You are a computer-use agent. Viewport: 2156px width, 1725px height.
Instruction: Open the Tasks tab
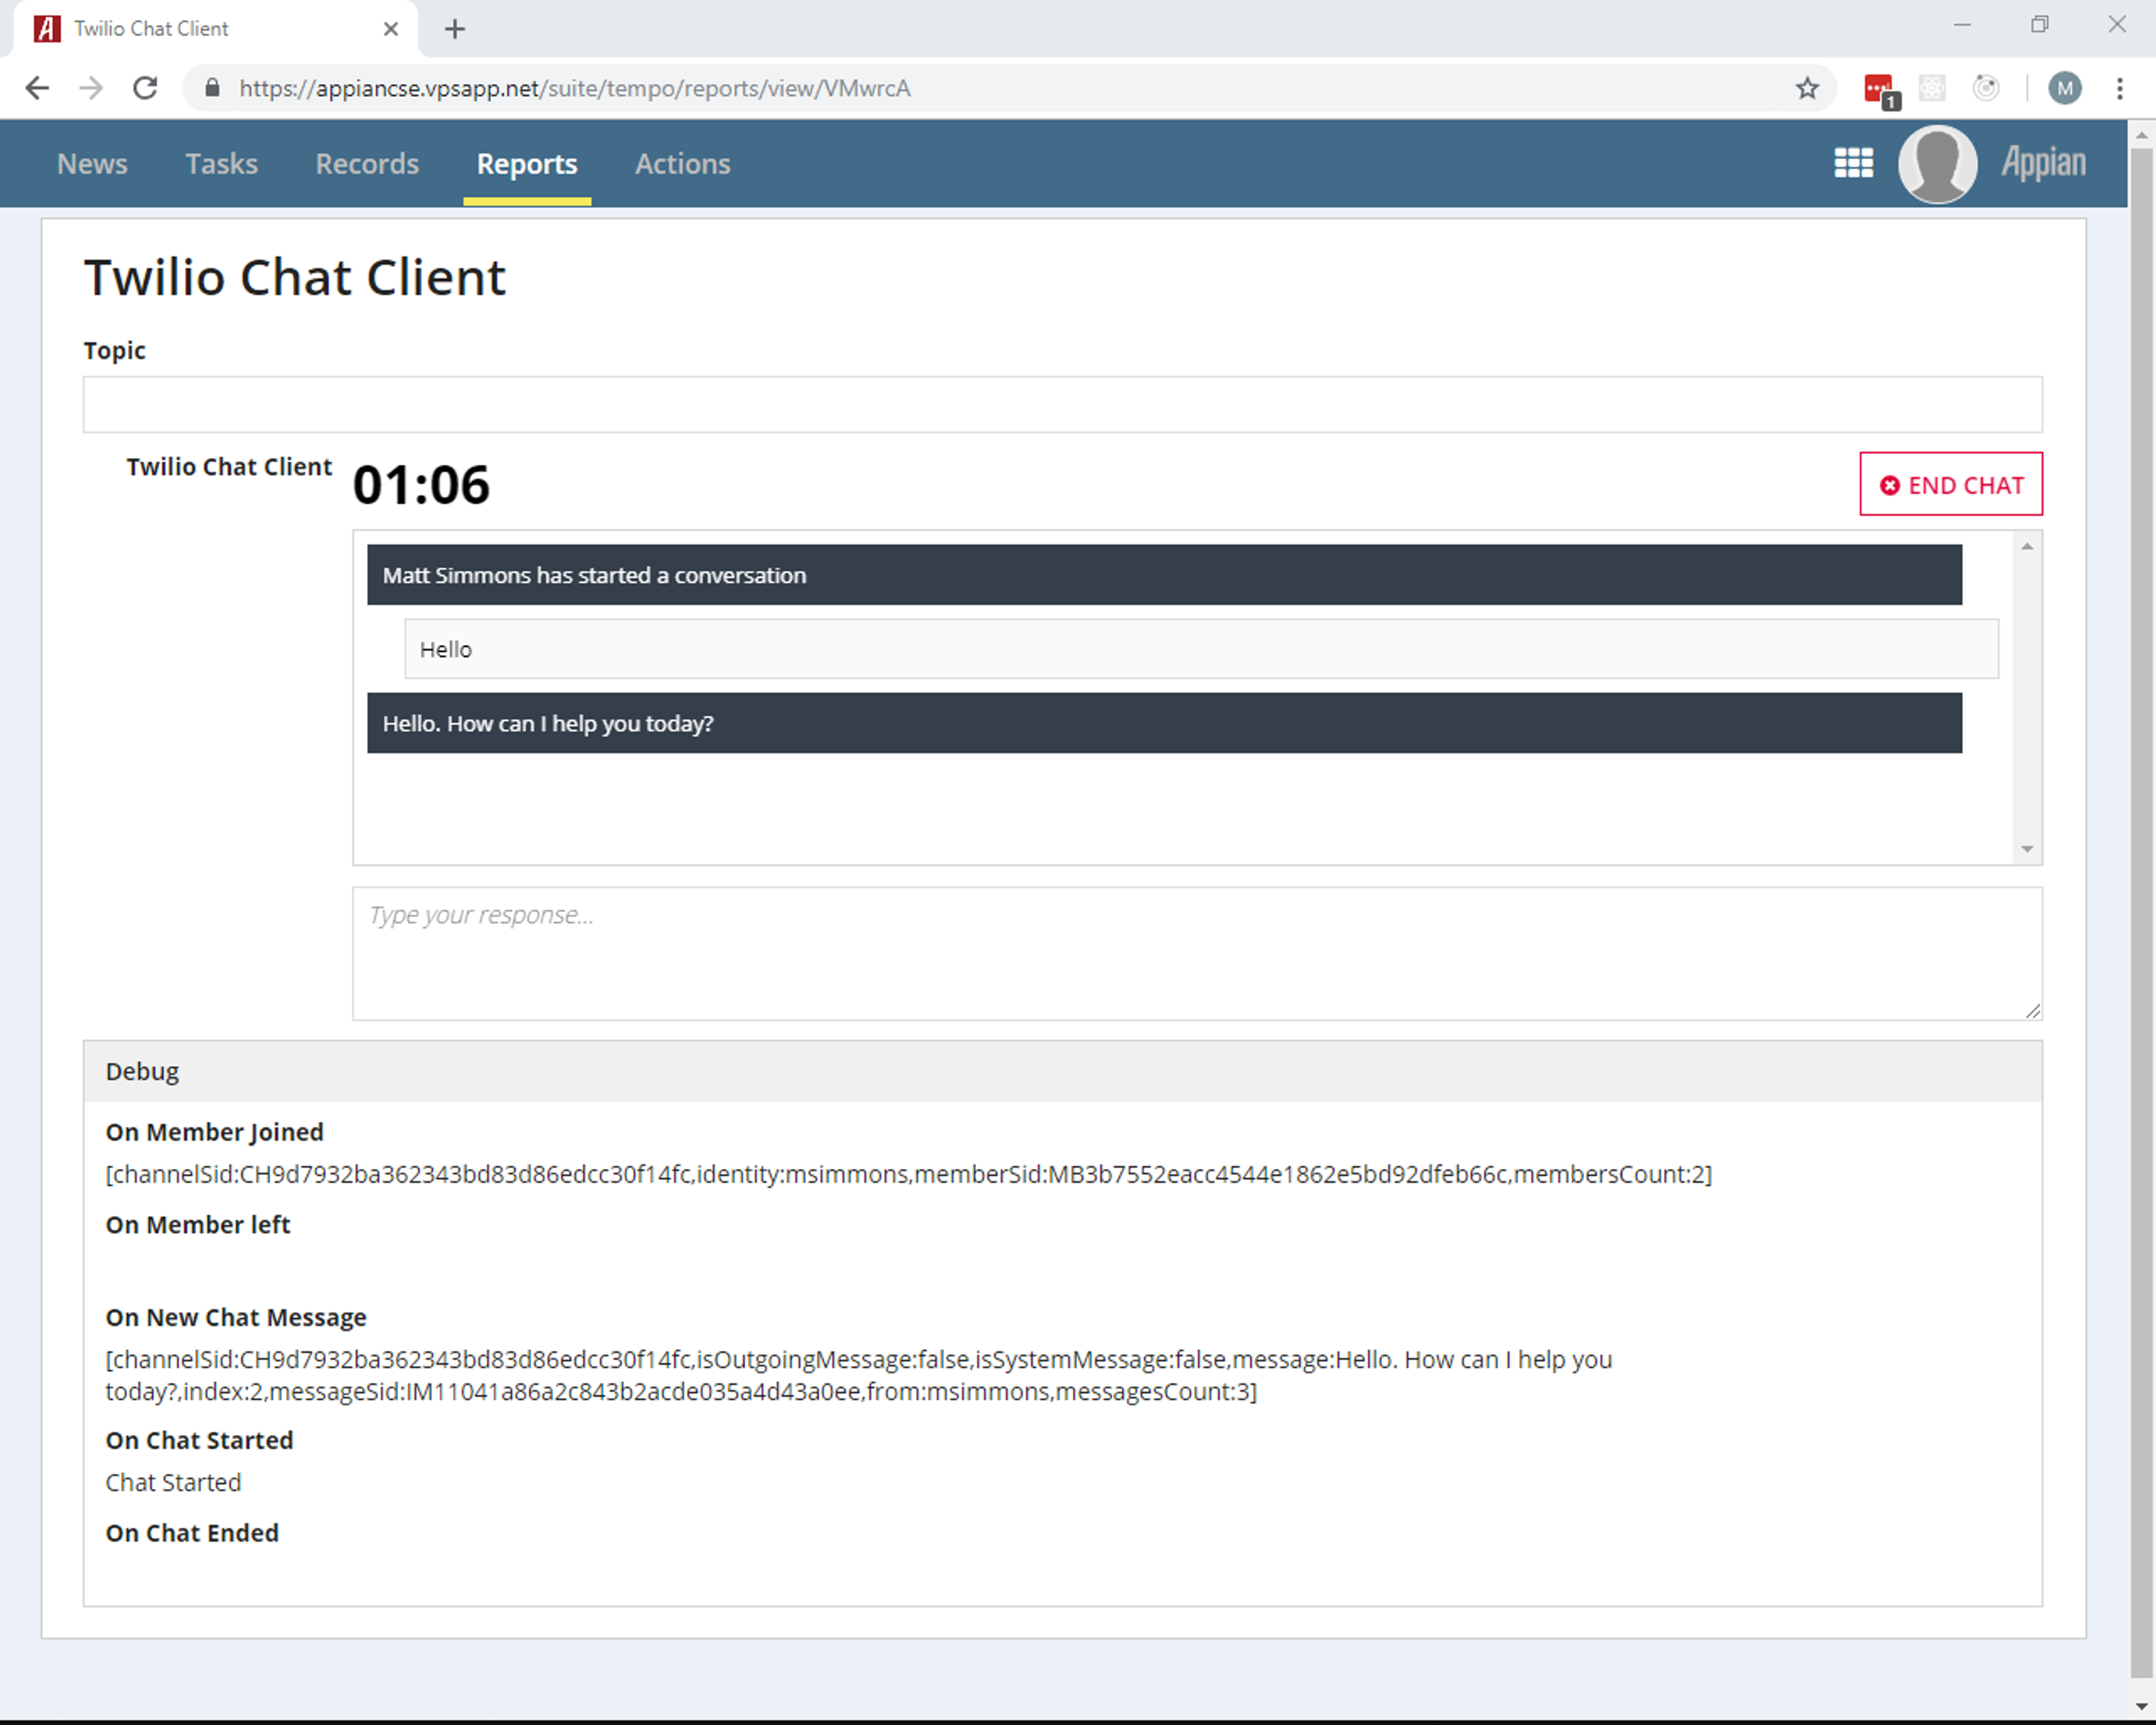[221, 163]
